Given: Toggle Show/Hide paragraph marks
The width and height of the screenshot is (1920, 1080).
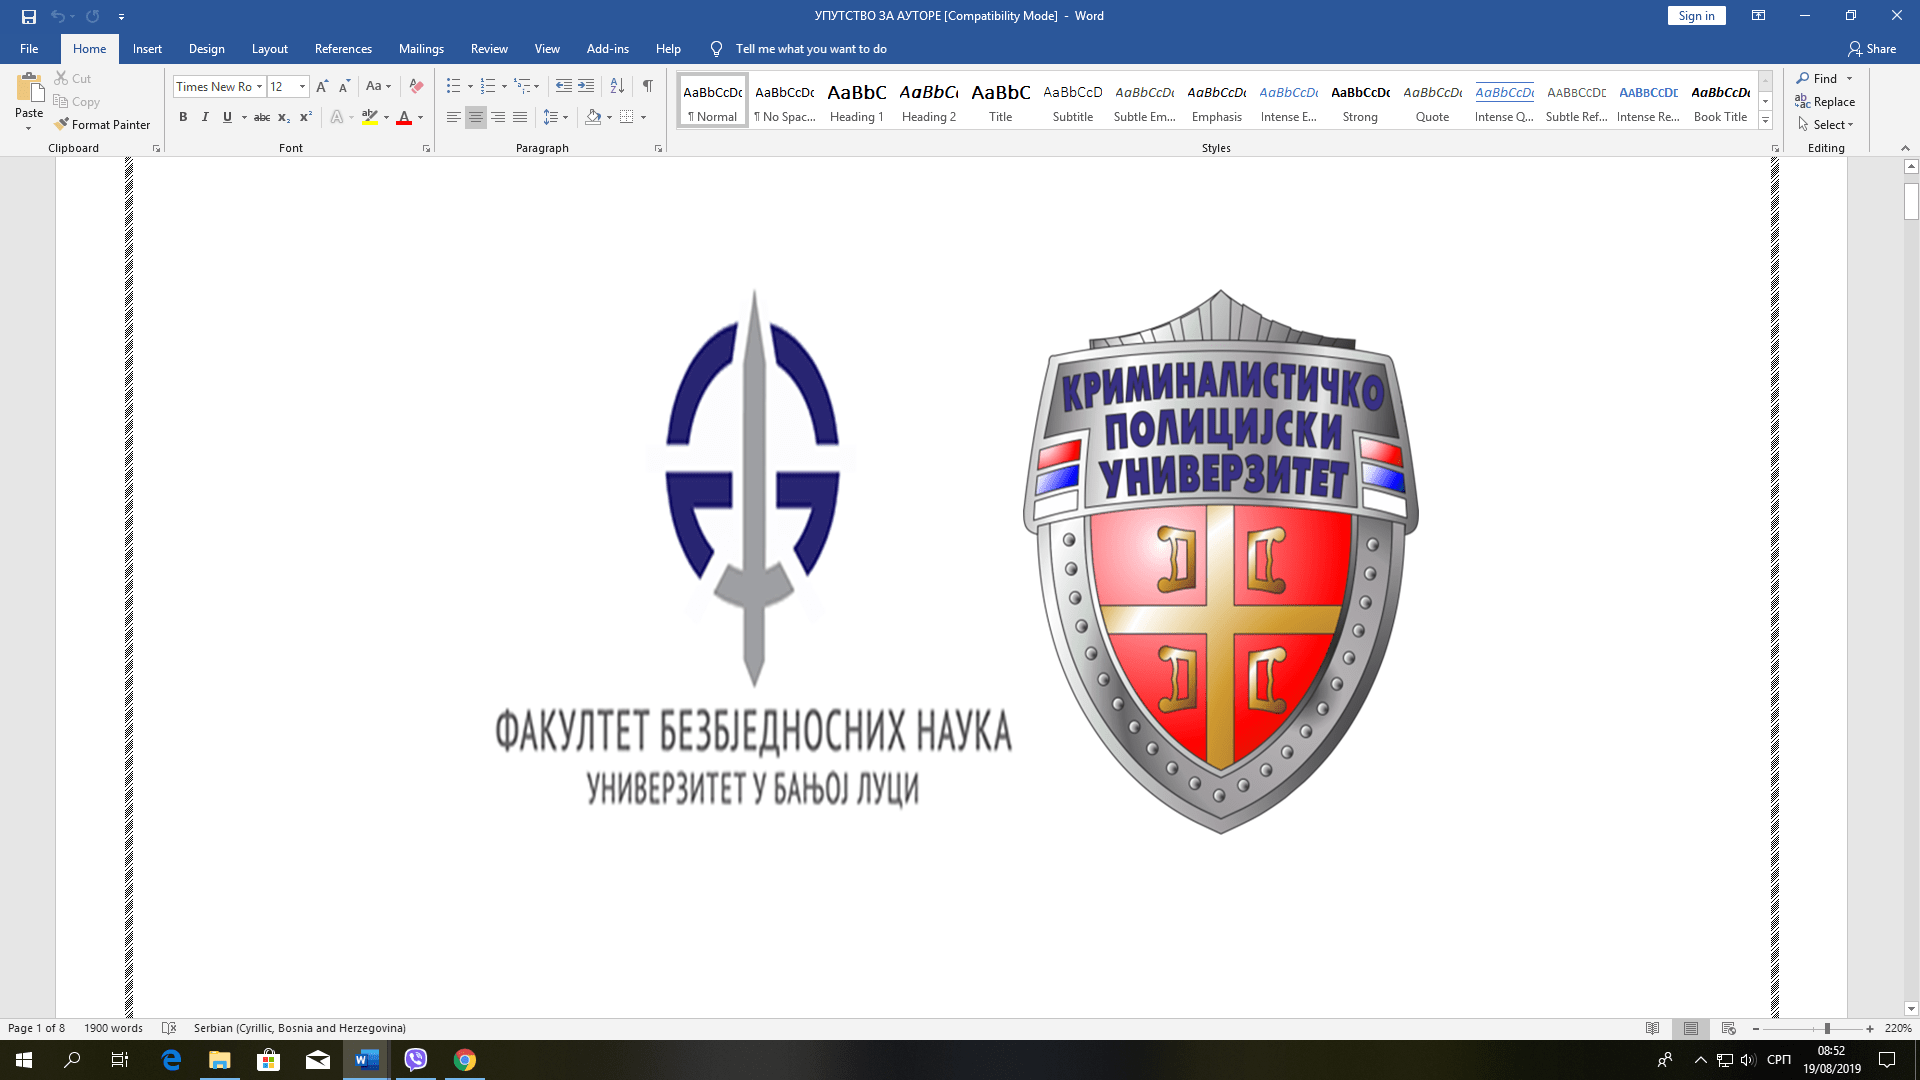Looking at the screenshot, I should 648,87.
